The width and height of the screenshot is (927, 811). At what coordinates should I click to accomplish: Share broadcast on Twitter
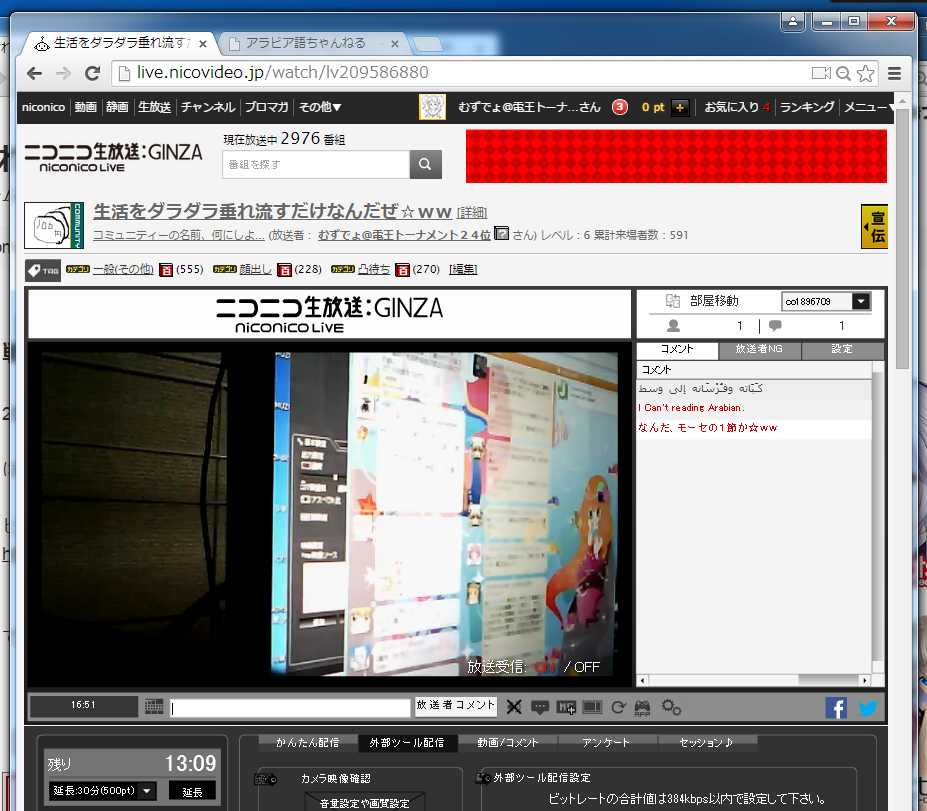coord(868,708)
